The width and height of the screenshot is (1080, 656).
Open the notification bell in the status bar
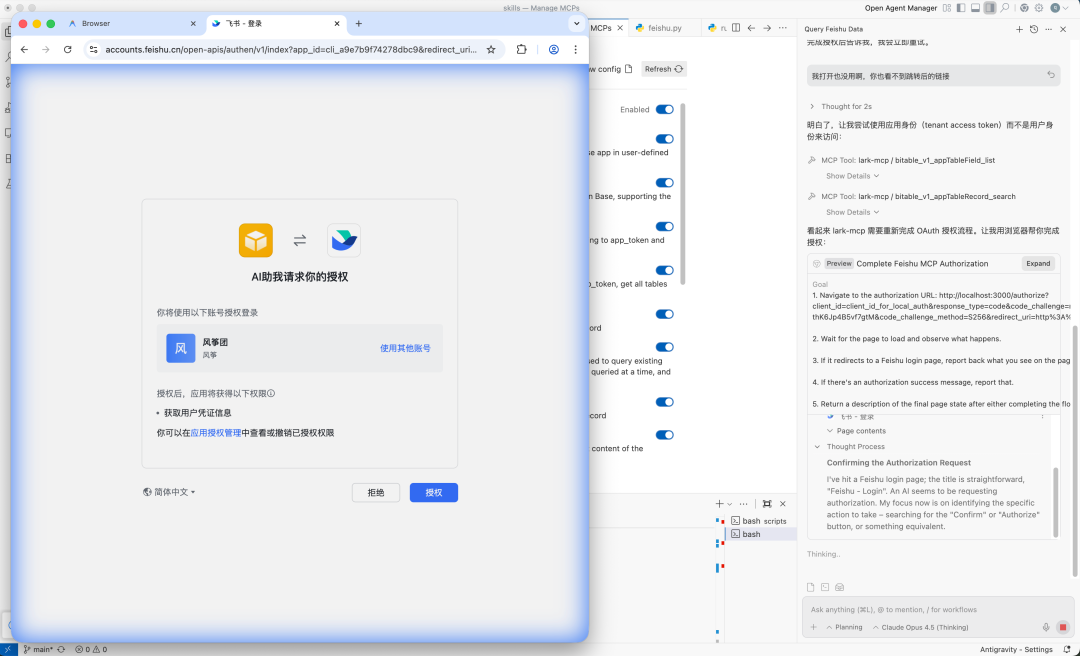pos(1068,649)
